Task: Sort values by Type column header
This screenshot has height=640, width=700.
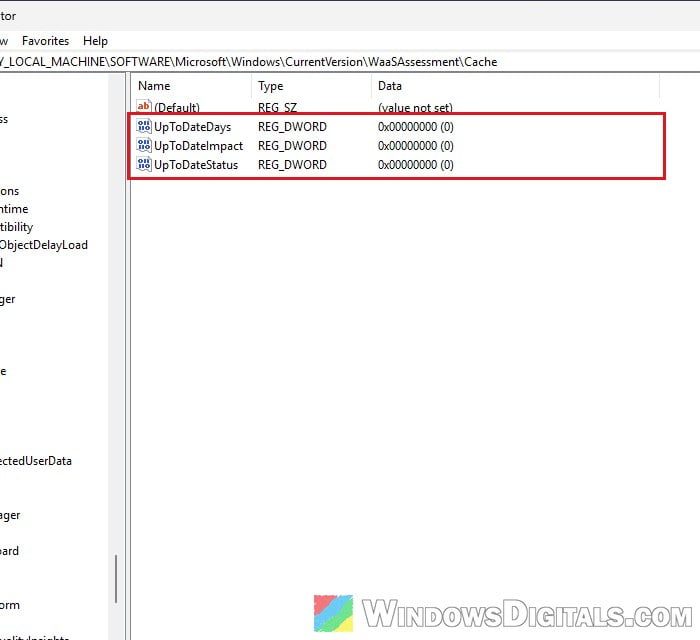Action: [x=271, y=86]
